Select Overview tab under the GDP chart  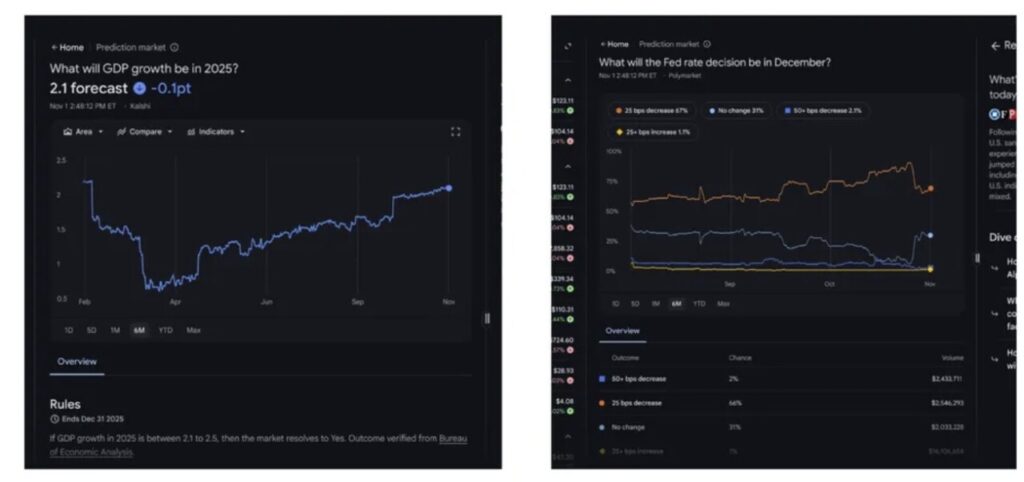pos(76,361)
